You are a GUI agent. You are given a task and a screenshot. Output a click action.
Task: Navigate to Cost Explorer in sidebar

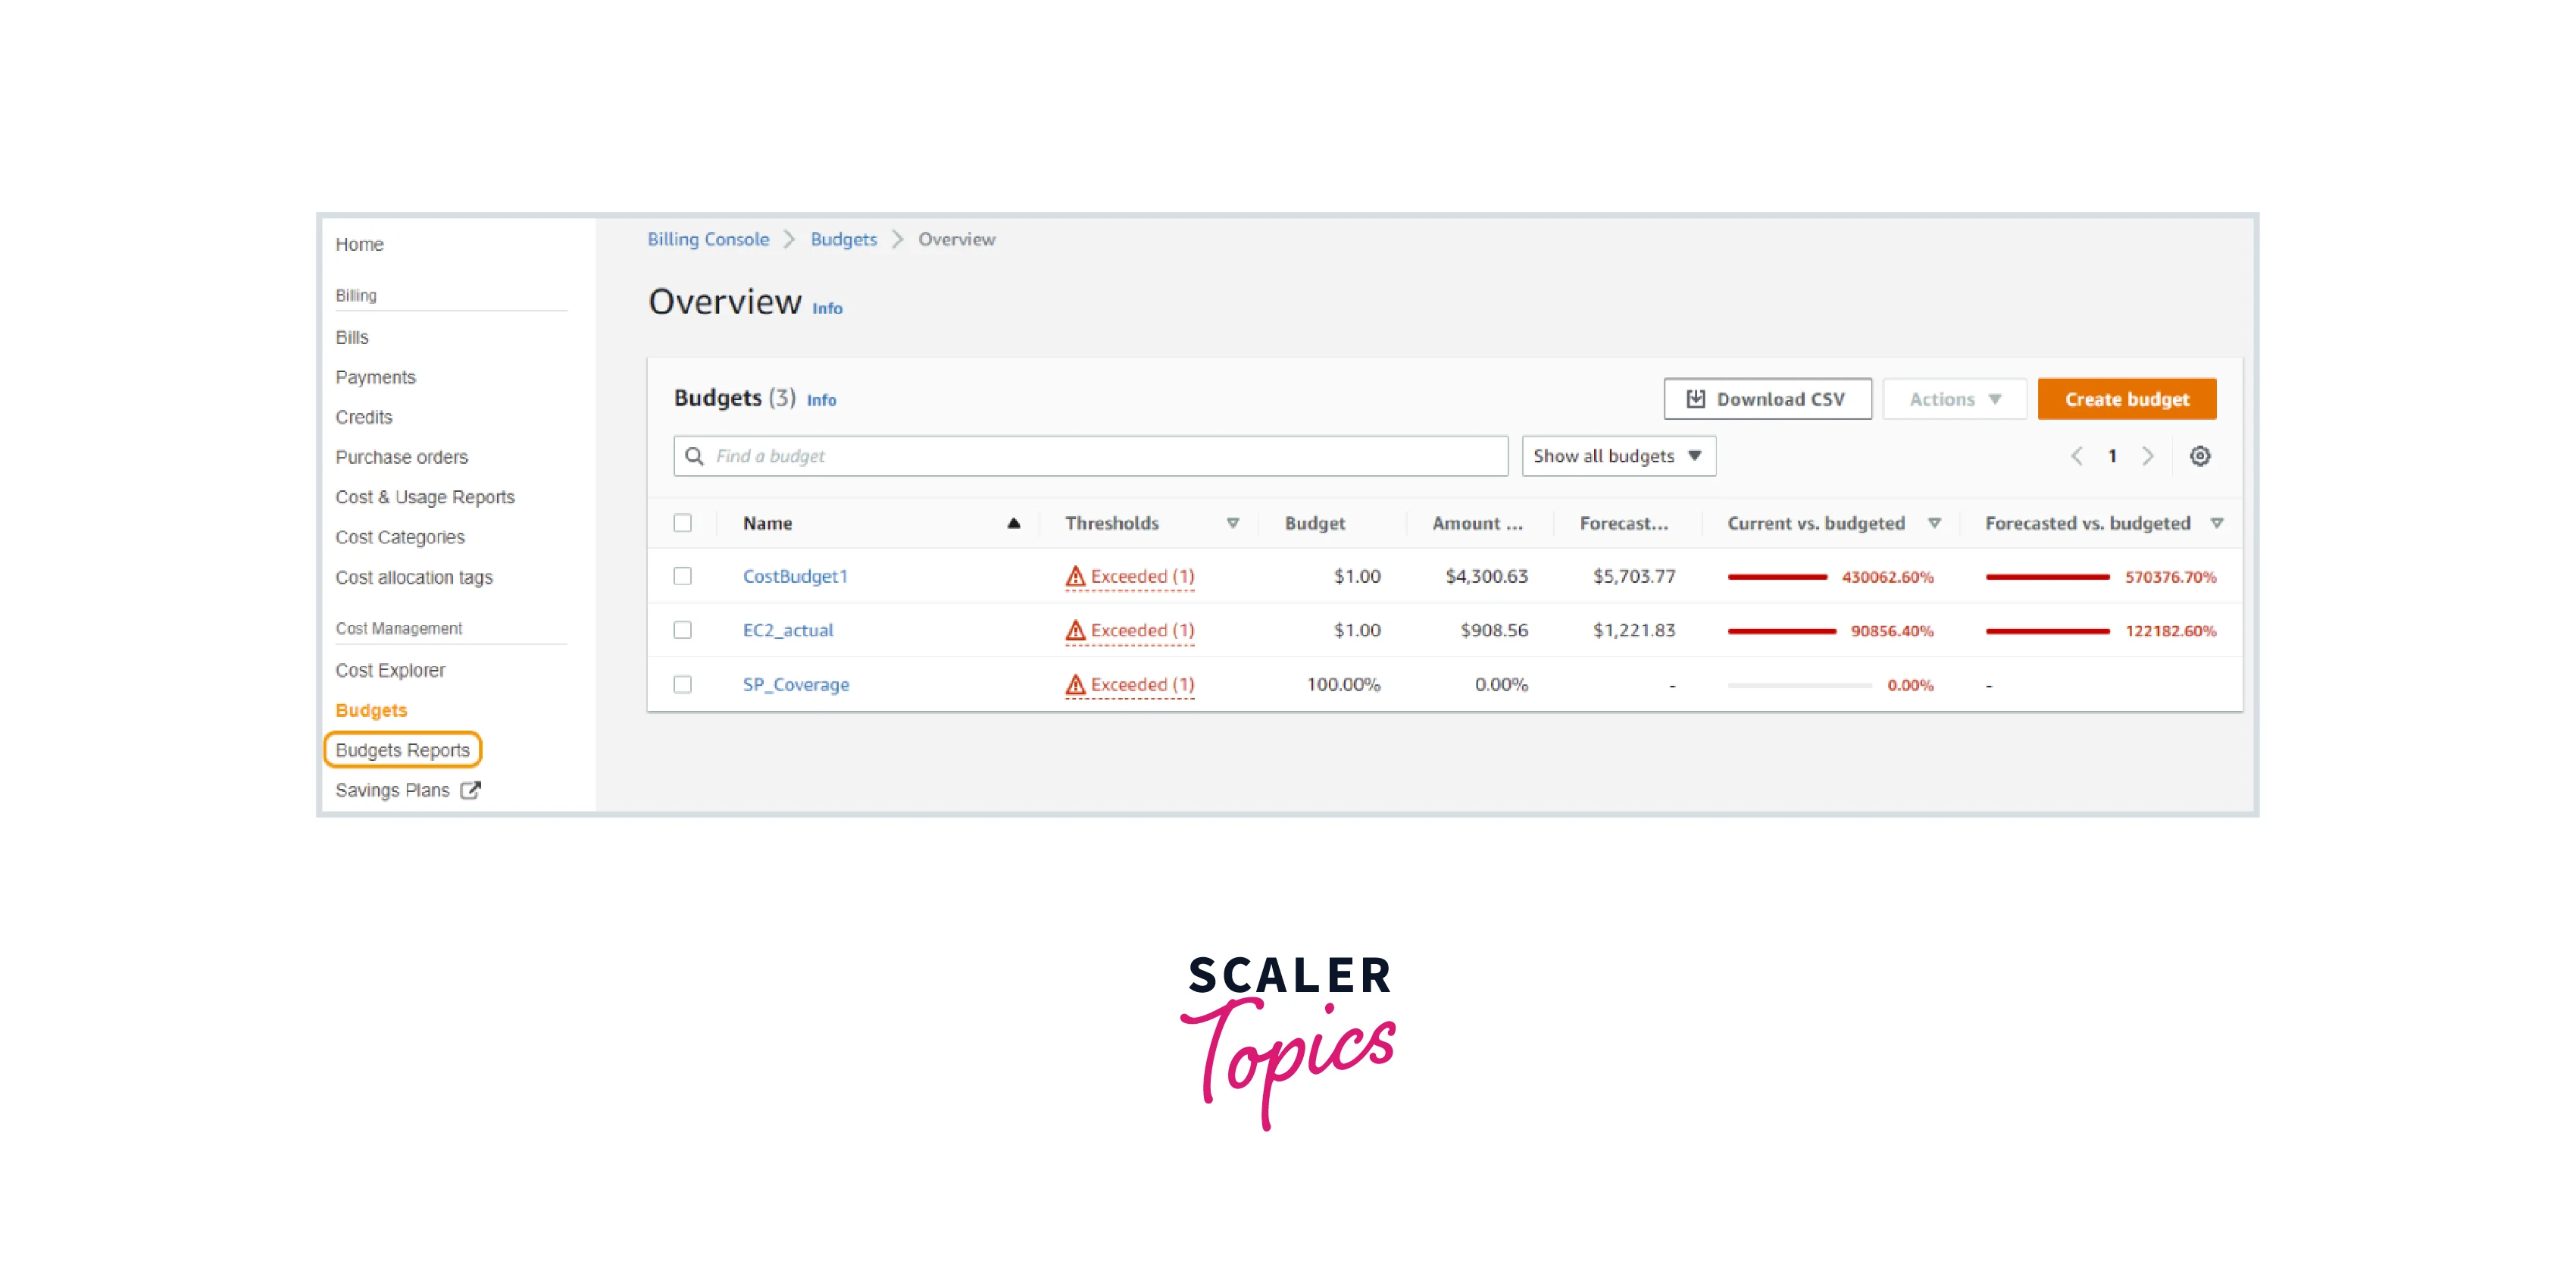coord(390,670)
